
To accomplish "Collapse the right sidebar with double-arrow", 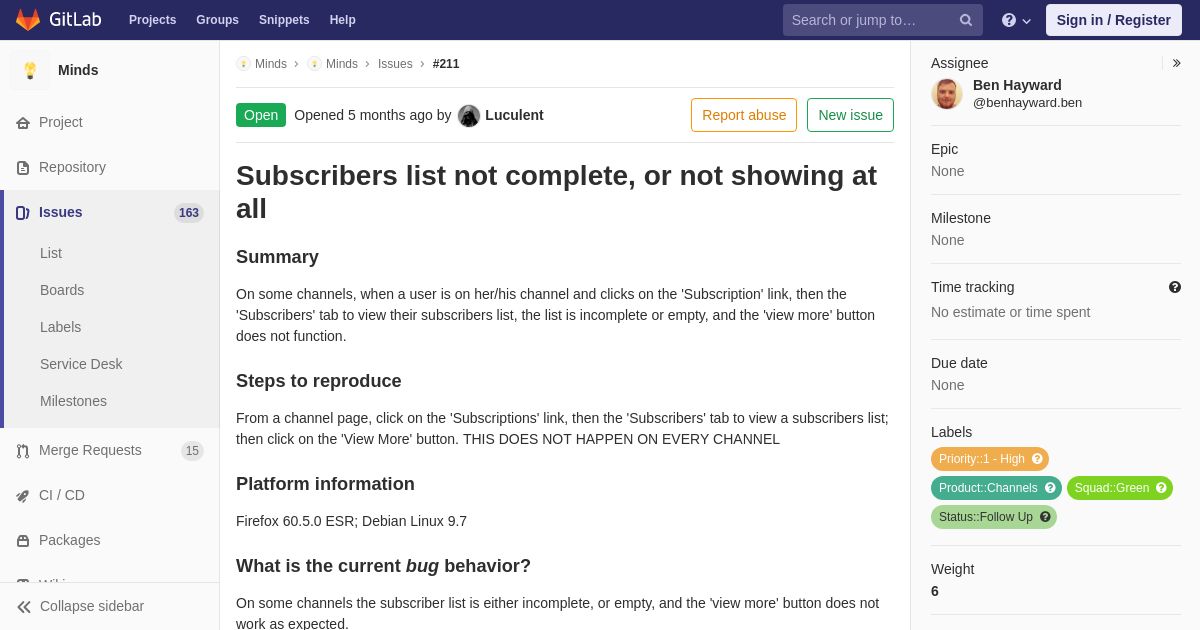I will pos(1176,63).
